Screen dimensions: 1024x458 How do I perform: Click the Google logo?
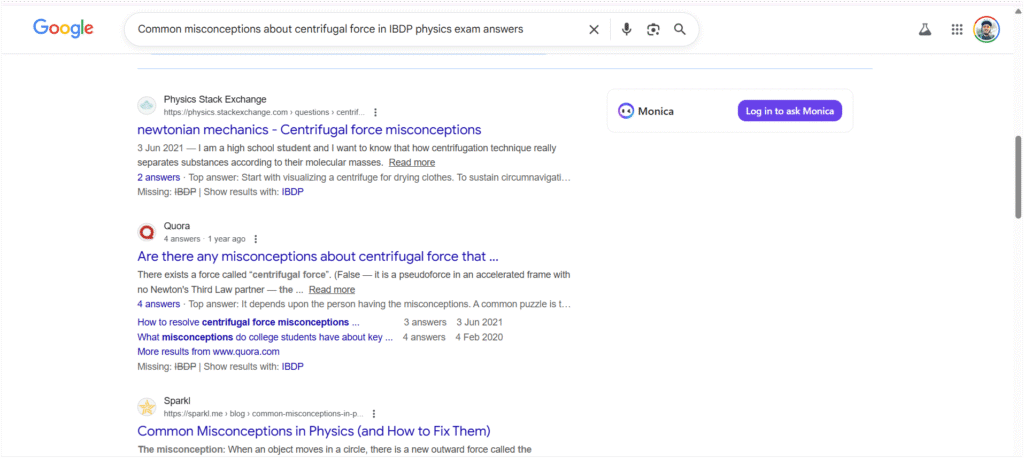[x=63, y=29]
